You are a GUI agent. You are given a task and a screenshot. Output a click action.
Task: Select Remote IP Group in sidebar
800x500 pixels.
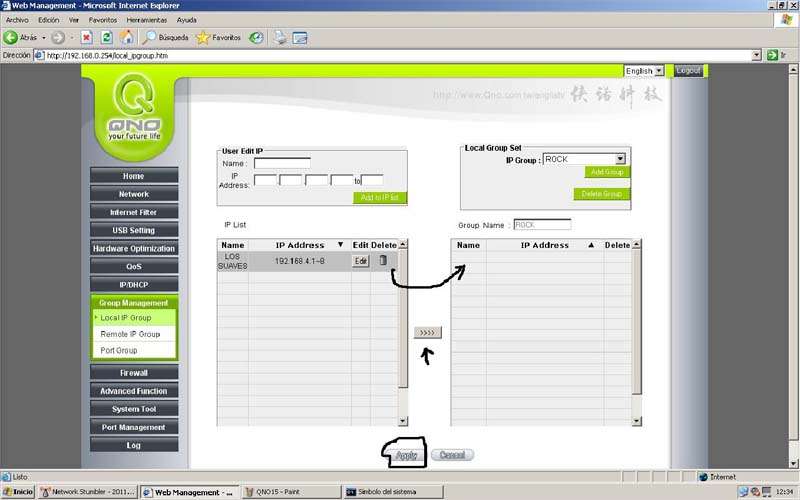pos(130,334)
